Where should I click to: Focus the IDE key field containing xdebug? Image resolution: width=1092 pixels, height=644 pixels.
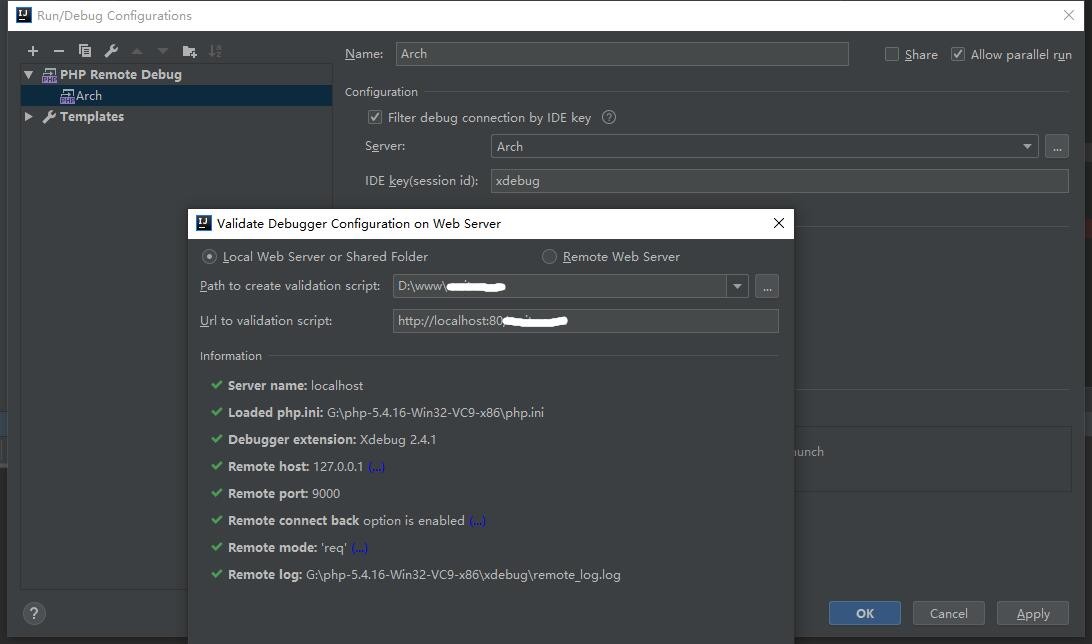779,181
